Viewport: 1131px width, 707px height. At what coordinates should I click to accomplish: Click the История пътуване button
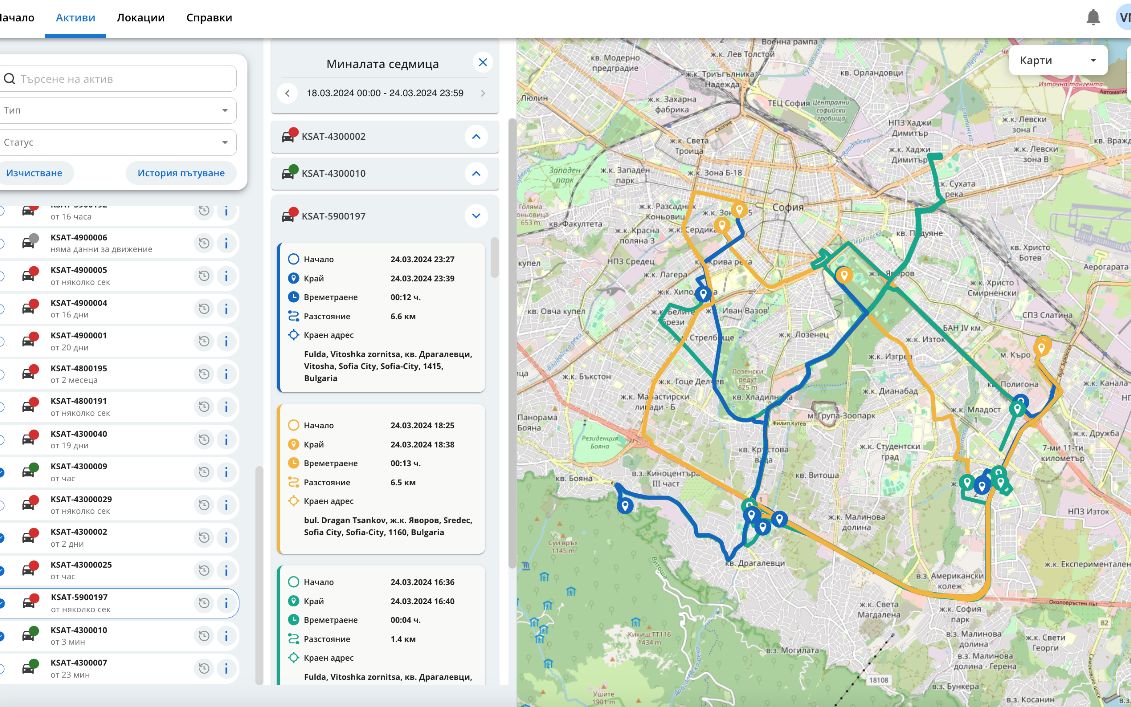tap(181, 173)
